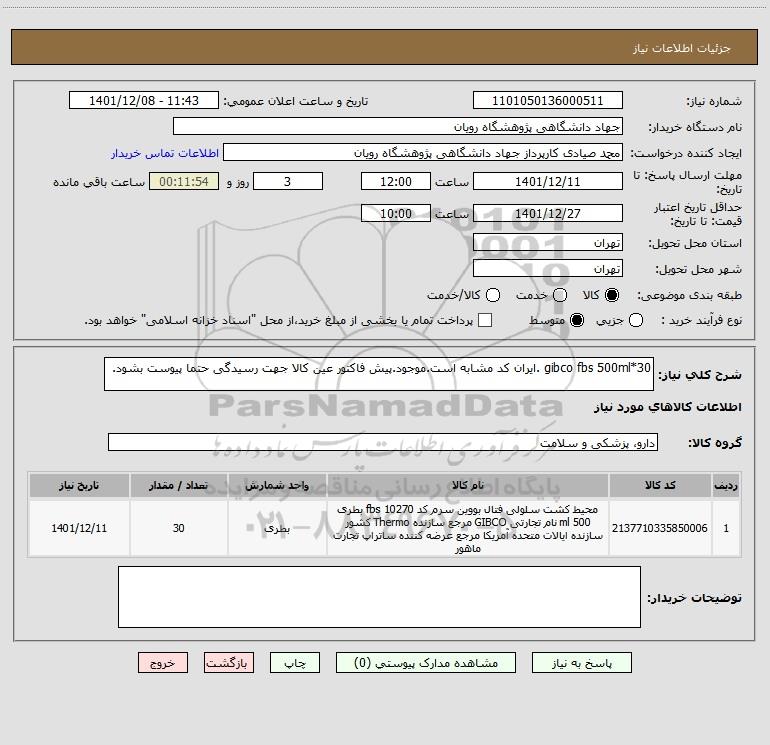
Task: Click the general description field gibco fbs
Action: coord(379,374)
